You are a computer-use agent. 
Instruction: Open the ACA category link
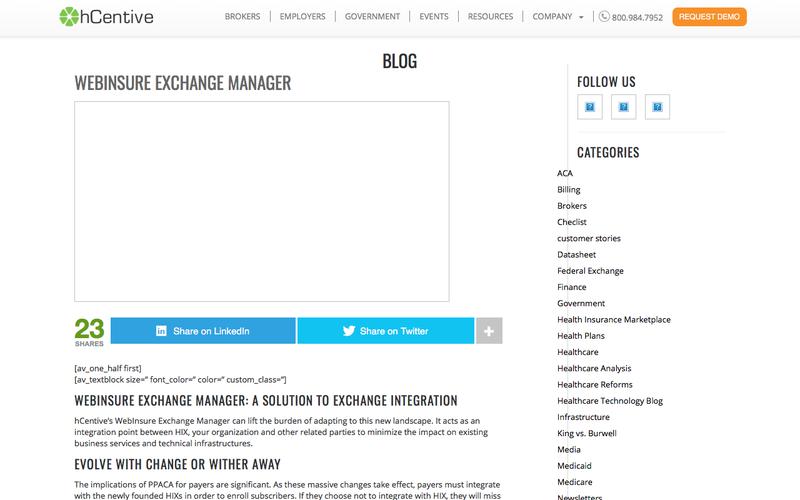pyautogui.click(x=565, y=173)
